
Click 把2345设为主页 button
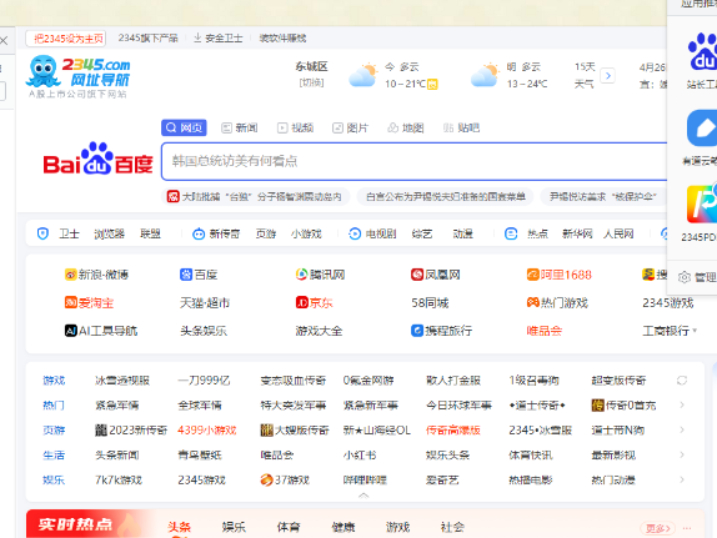[x=66, y=38]
